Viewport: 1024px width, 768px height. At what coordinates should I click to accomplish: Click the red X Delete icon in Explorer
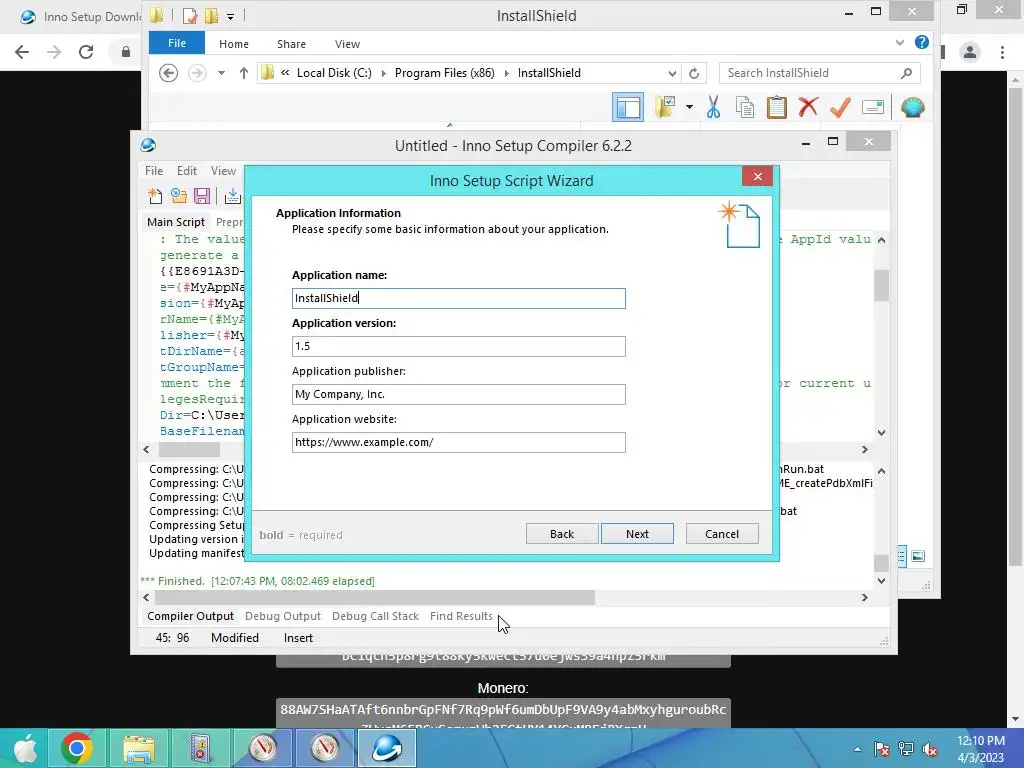(x=808, y=106)
